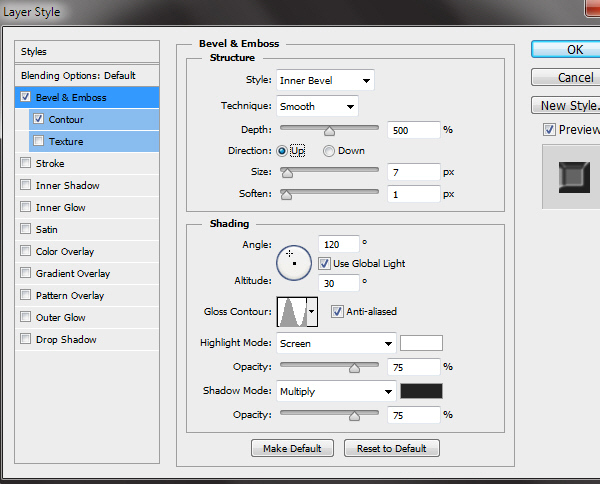Expand the Technique dropdown set to Smooth
Screen dimensions: 600x484
coord(317,106)
